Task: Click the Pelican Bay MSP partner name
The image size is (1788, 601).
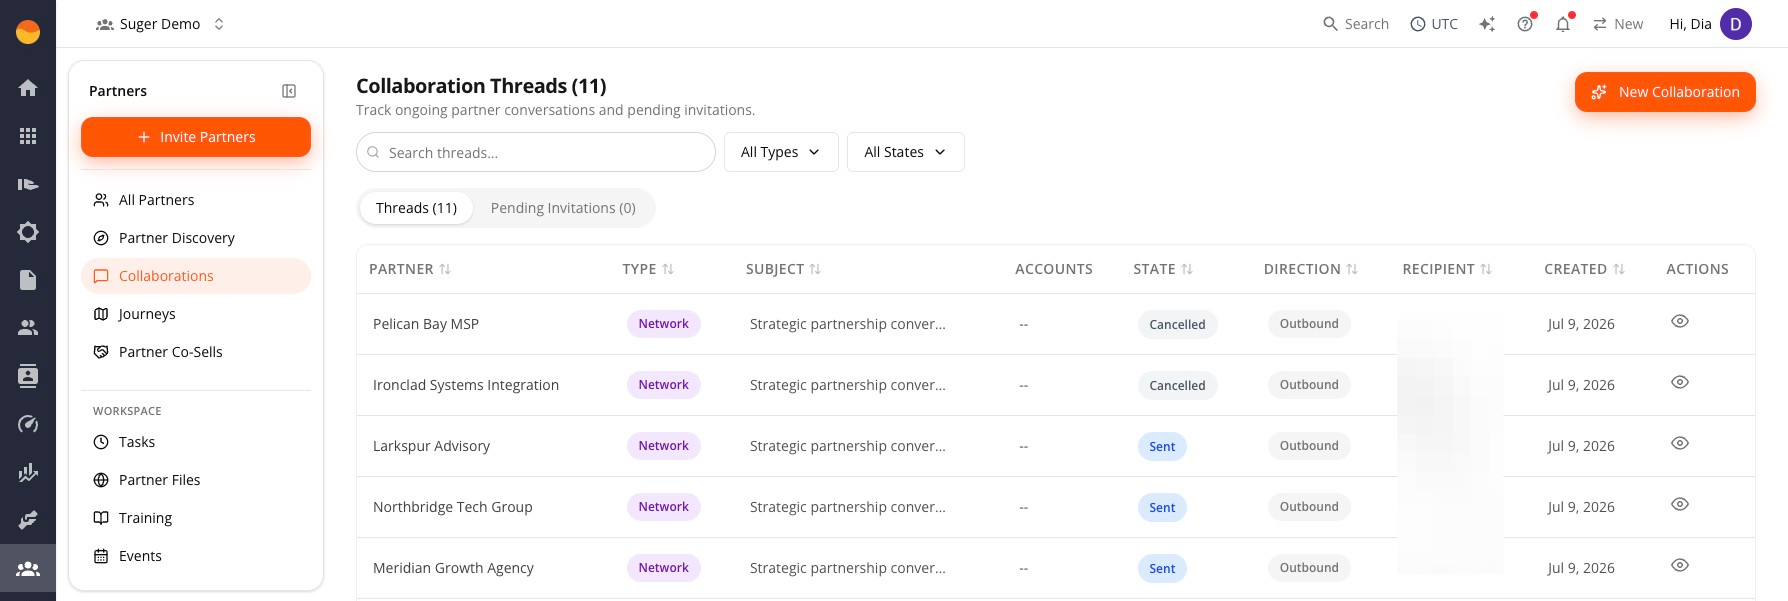Action: tap(426, 324)
